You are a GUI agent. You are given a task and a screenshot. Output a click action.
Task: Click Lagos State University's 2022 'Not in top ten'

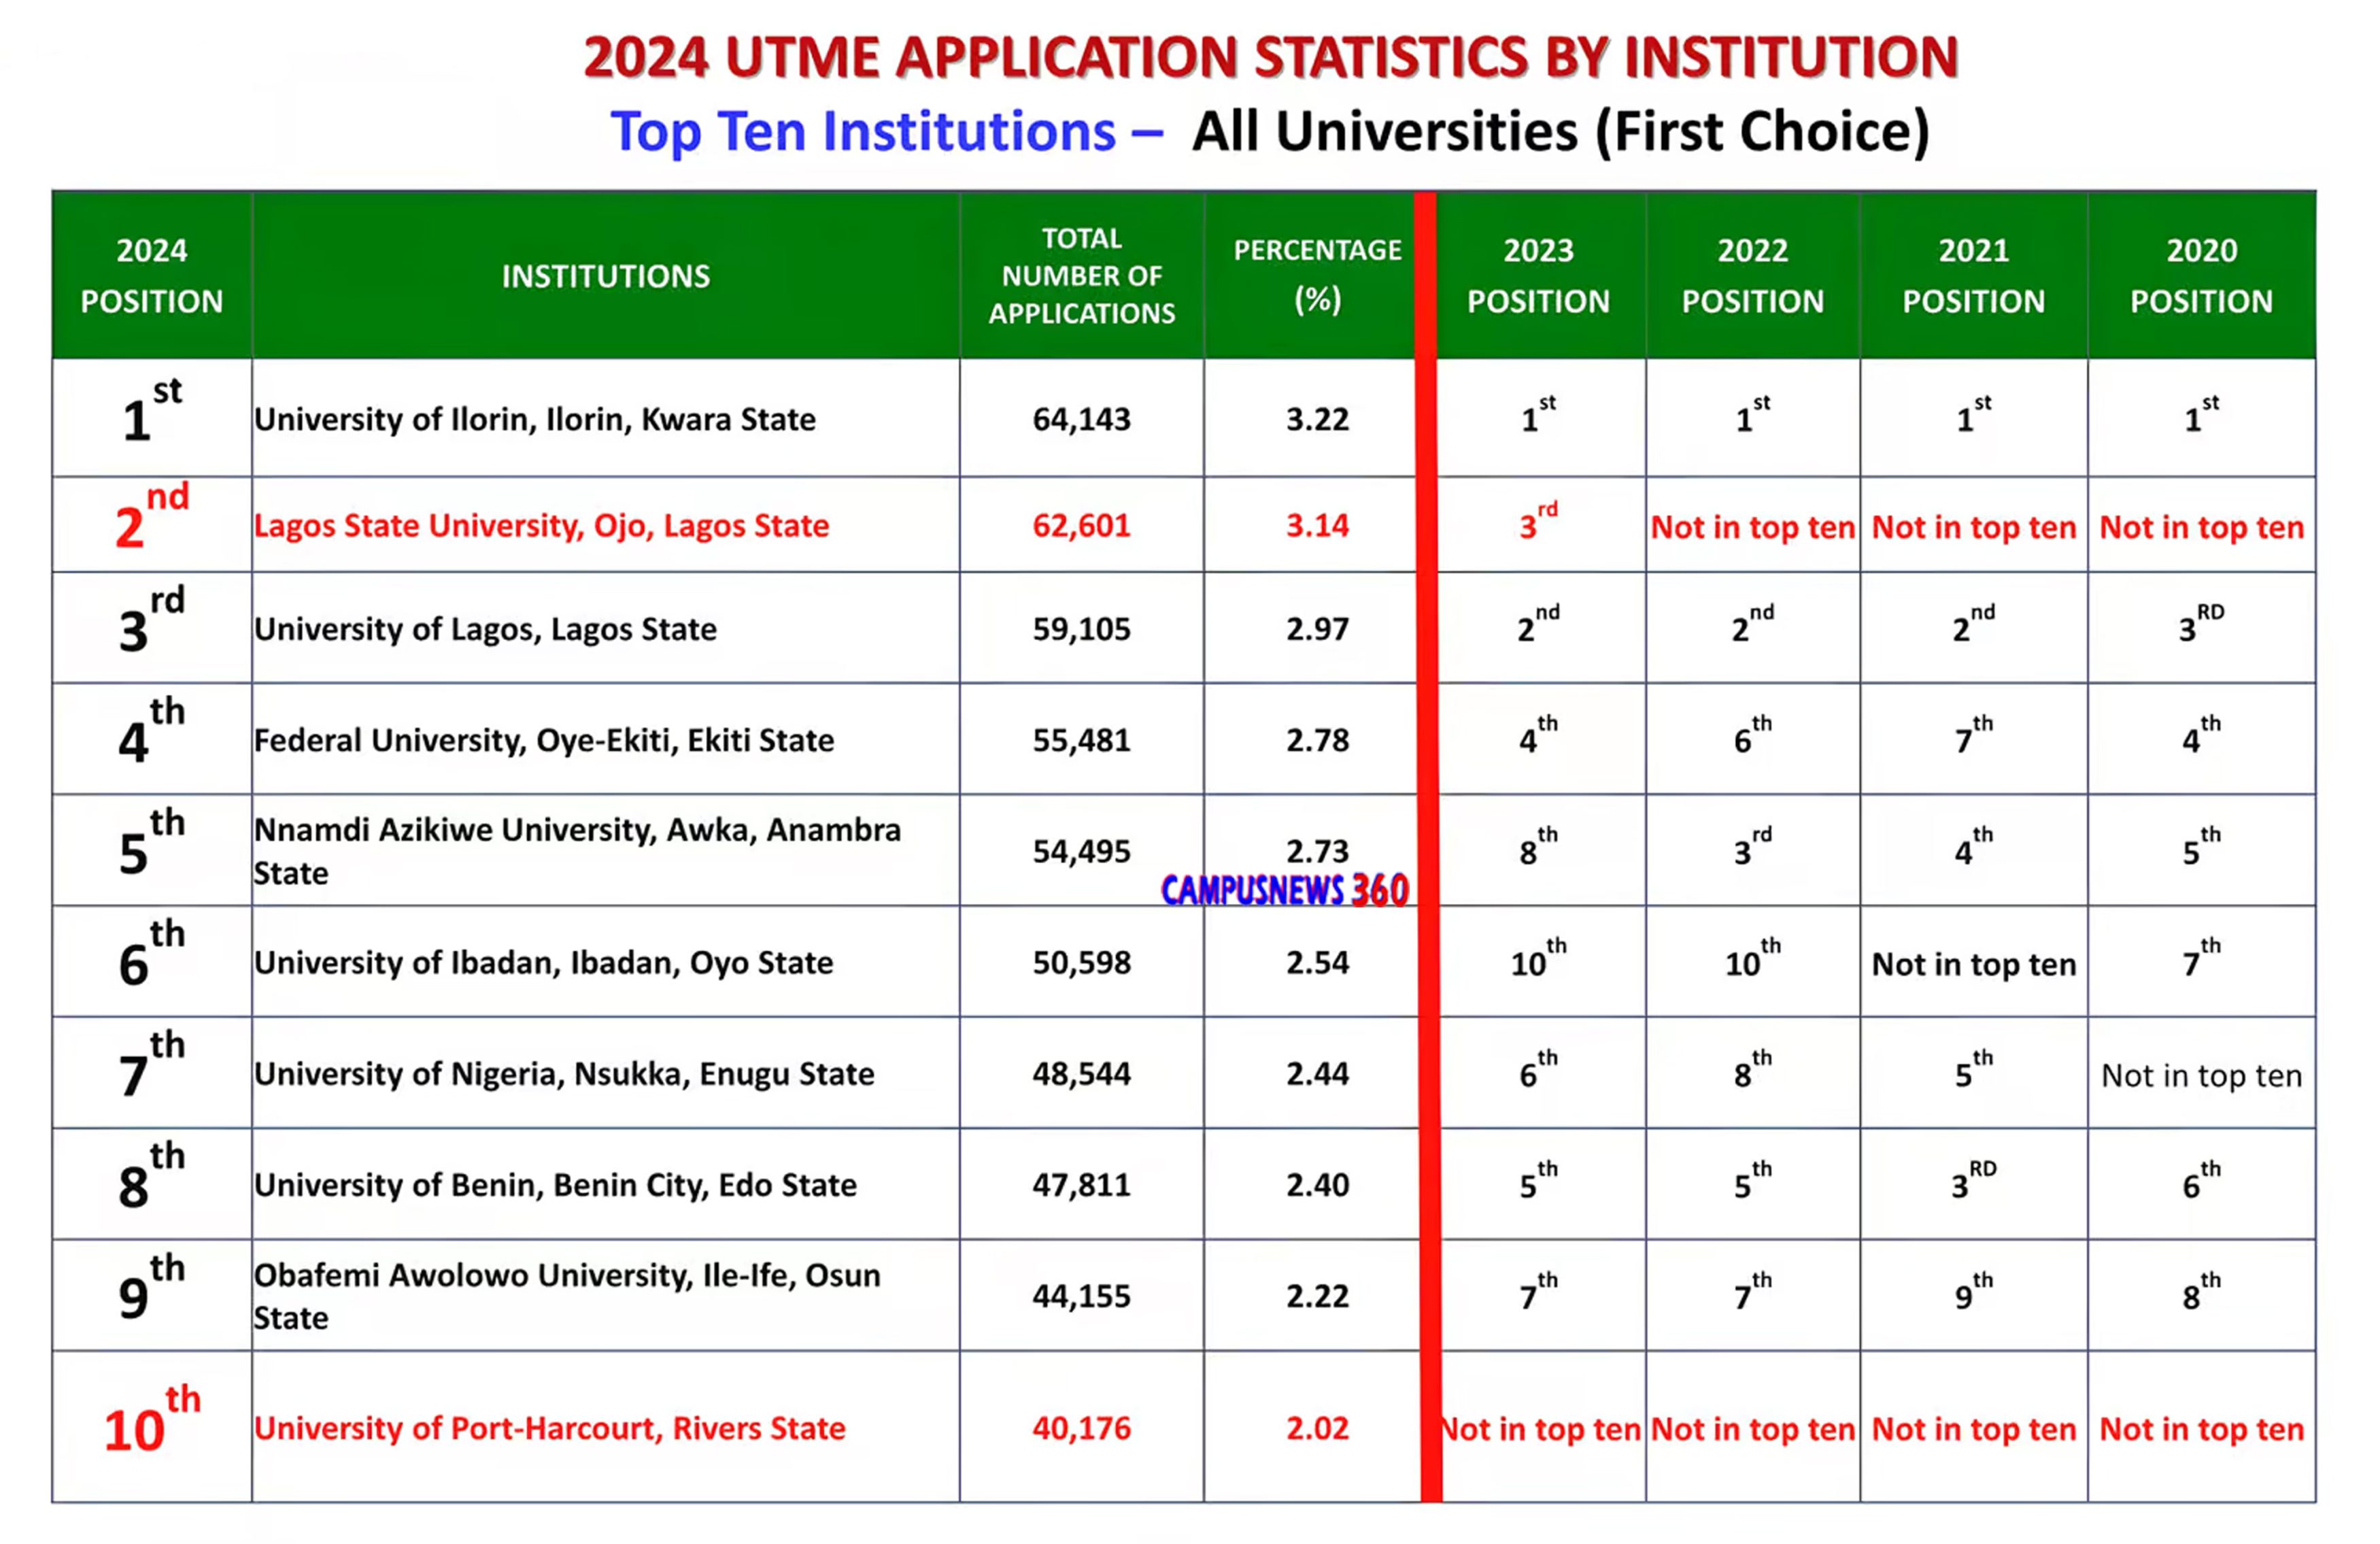(1753, 528)
